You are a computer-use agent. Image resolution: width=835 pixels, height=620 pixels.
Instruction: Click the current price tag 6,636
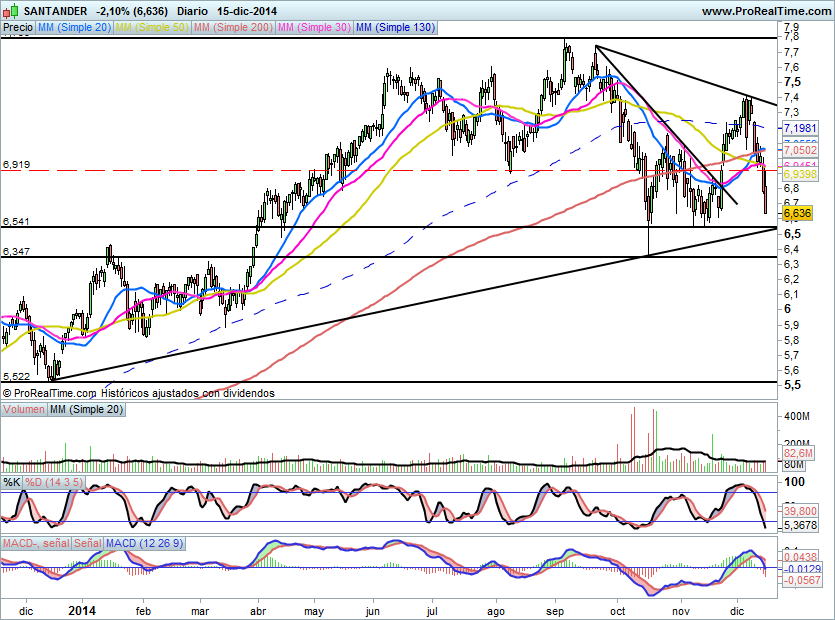coord(797,214)
